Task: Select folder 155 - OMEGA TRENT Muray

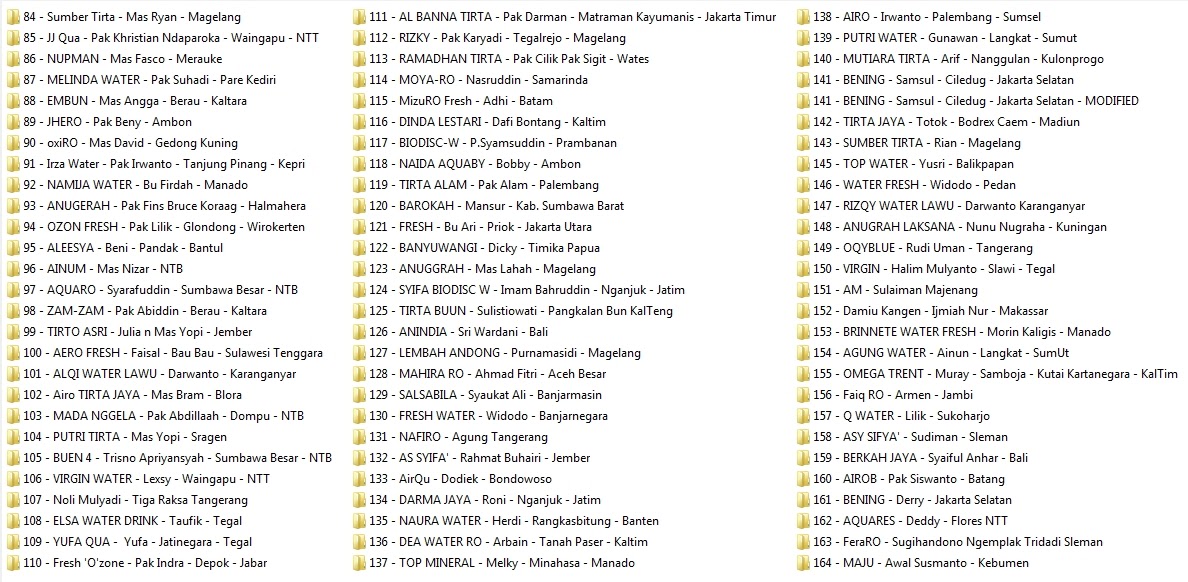Action: [x=989, y=374]
